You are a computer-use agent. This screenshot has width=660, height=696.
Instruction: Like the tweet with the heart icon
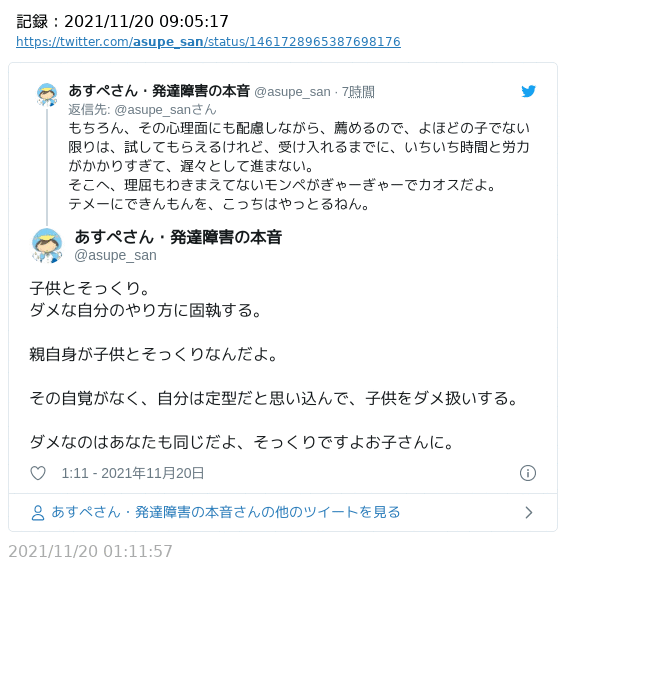click(38, 473)
